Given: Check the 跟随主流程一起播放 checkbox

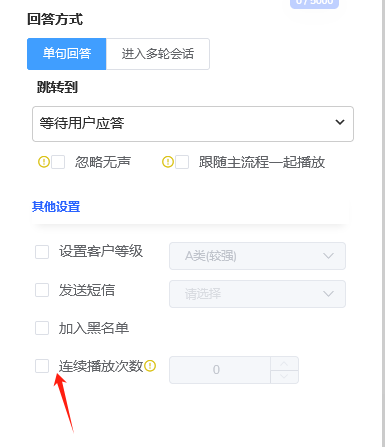Looking at the screenshot, I should click(182, 162).
